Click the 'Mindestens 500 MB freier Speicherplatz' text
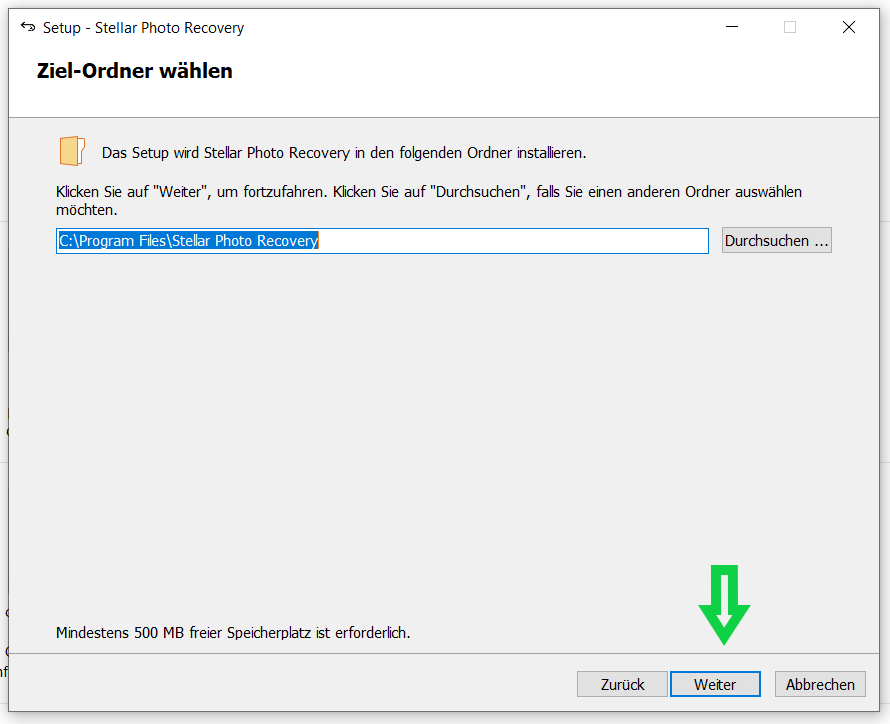 coord(233,633)
